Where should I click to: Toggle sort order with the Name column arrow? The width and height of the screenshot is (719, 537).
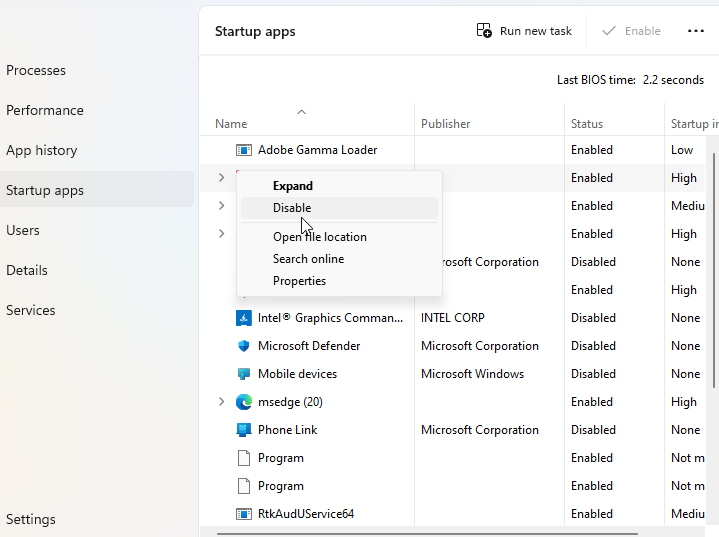pos(301,112)
